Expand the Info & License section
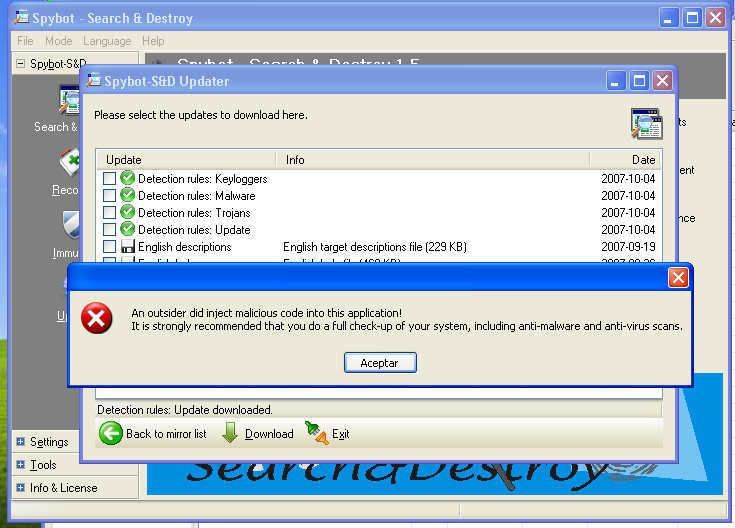The width and height of the screenshot is (735, 528). click(x=21, y=488)
